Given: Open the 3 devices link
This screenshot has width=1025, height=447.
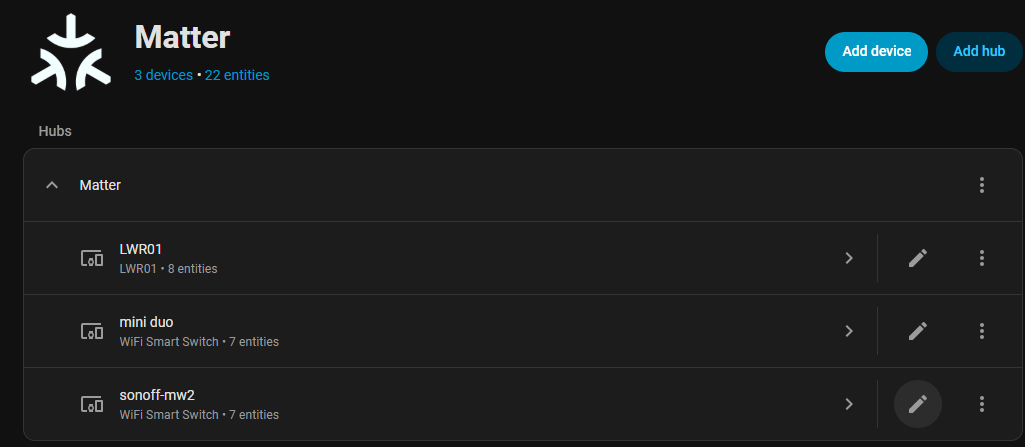Looking at the screenshot, I should point(163,75).
